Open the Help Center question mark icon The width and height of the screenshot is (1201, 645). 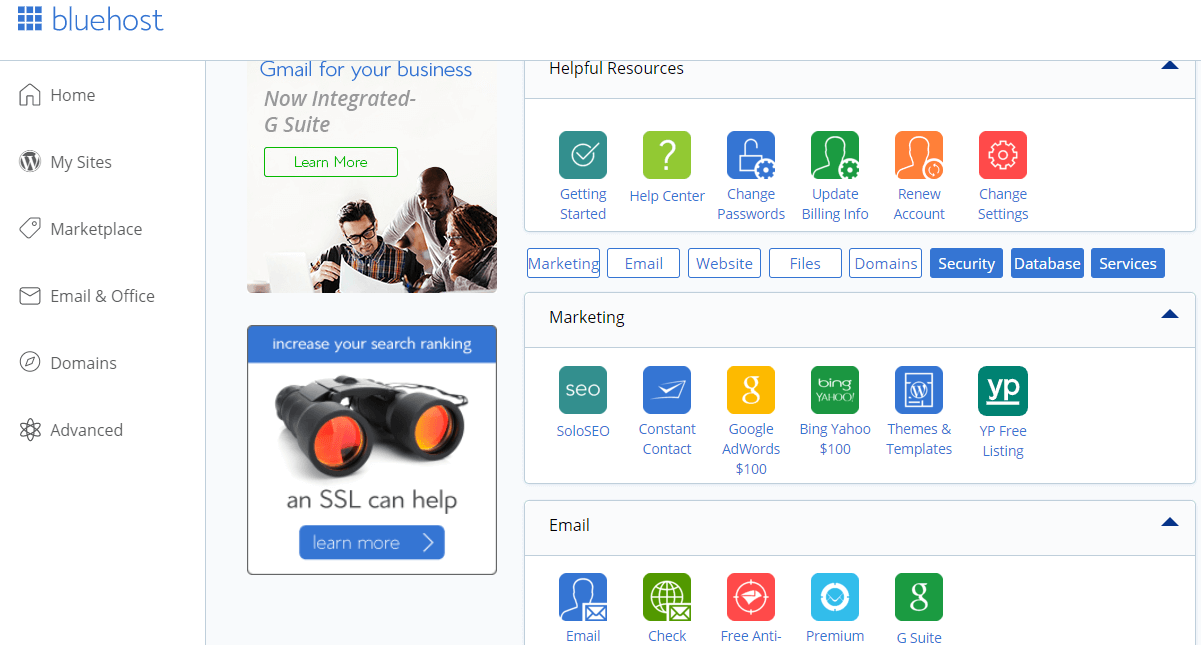(667, 155)
